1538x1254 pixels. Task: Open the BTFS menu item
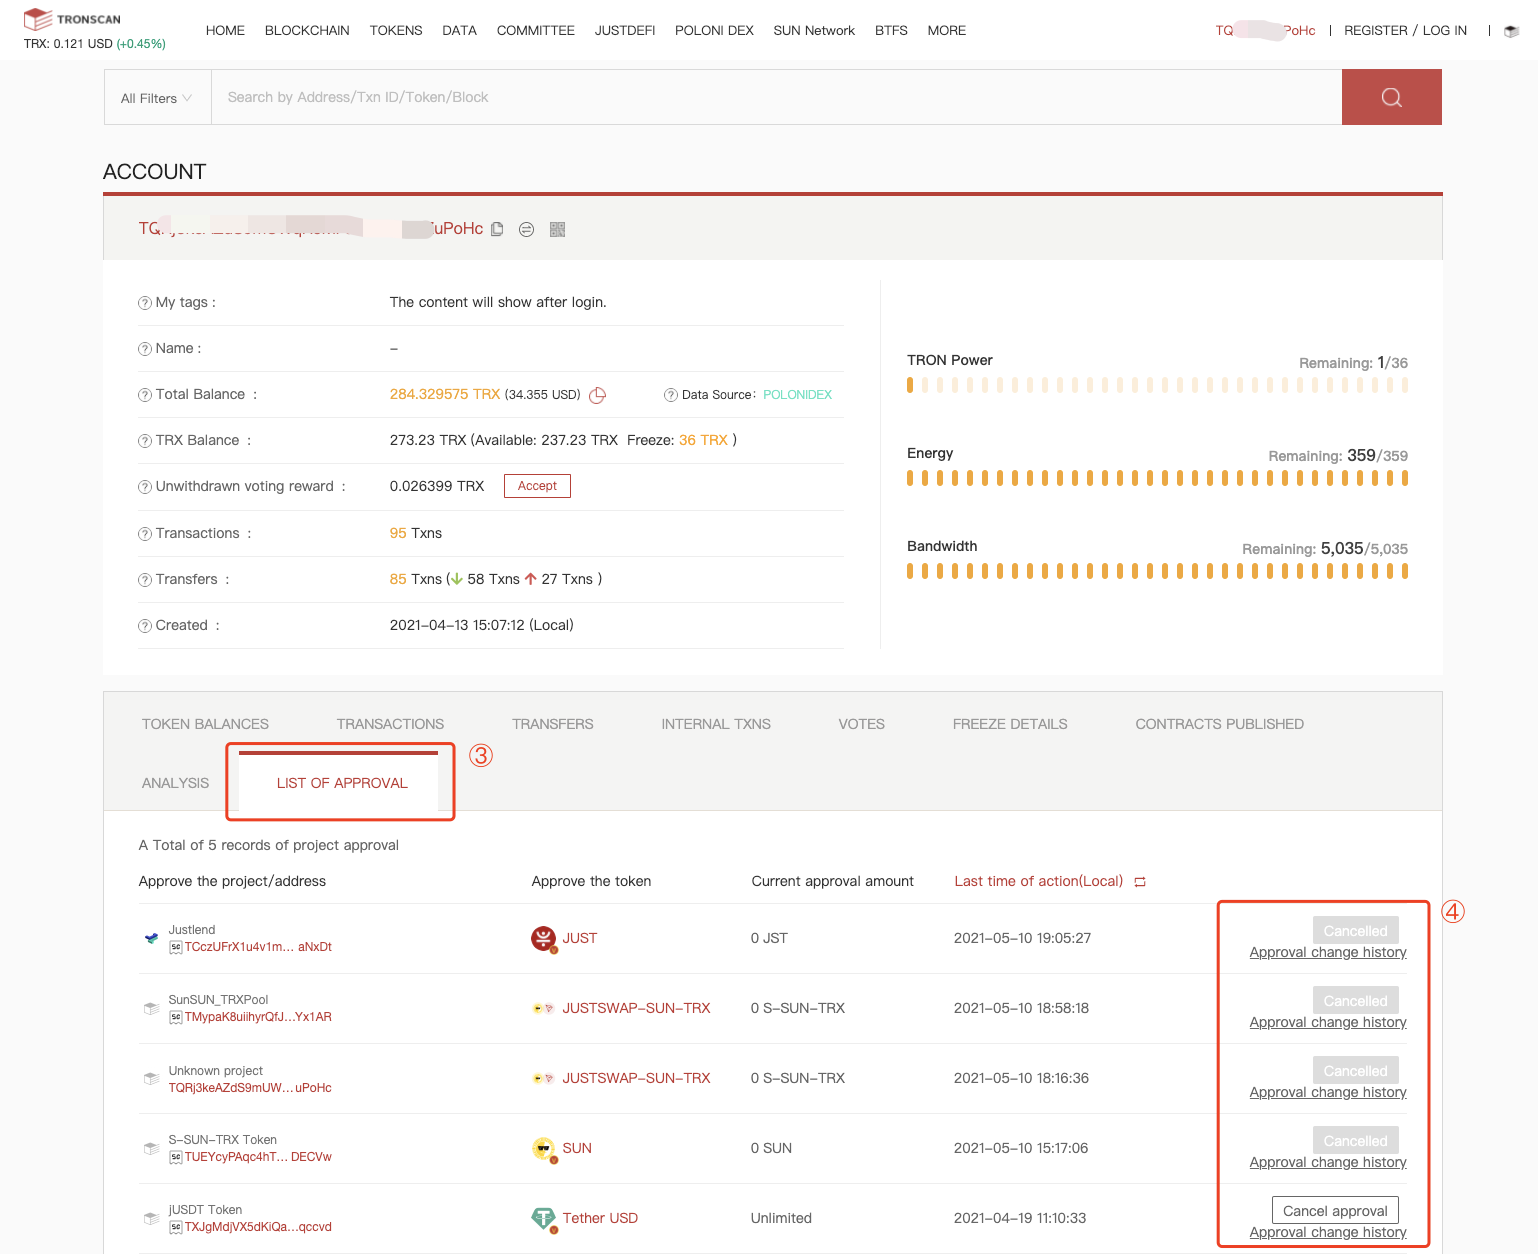891,31
